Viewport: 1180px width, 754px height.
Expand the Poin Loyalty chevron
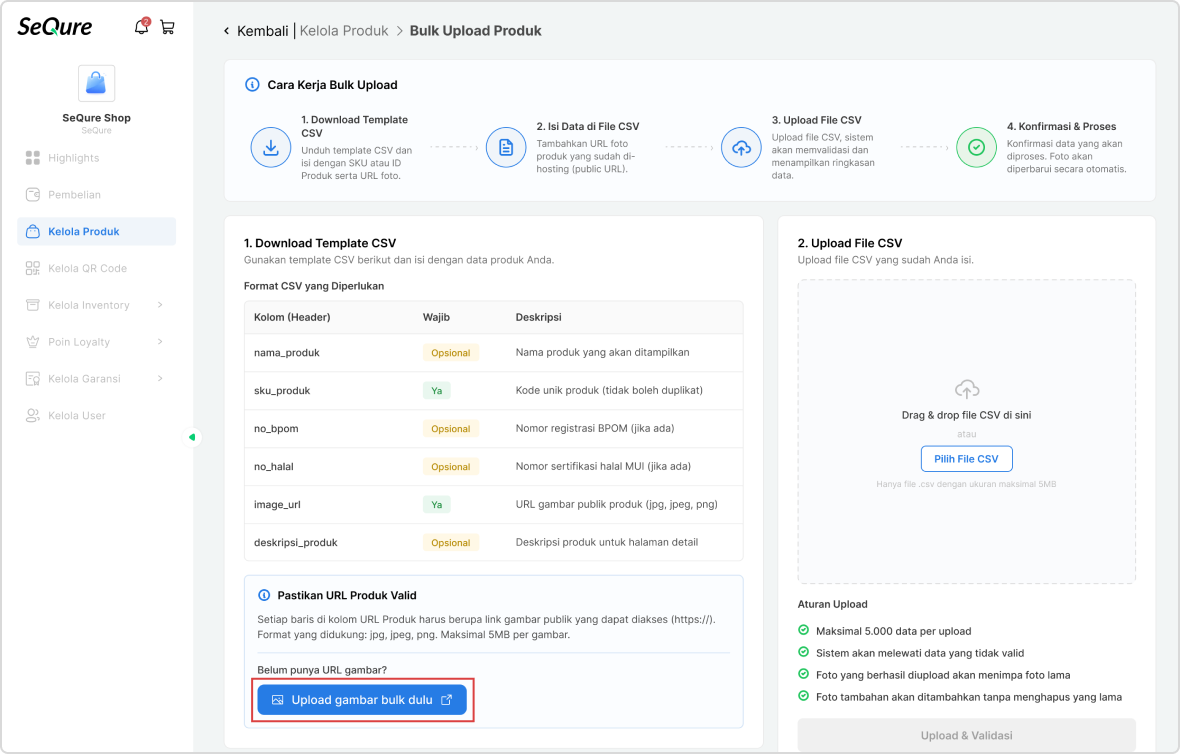(160, 342)
